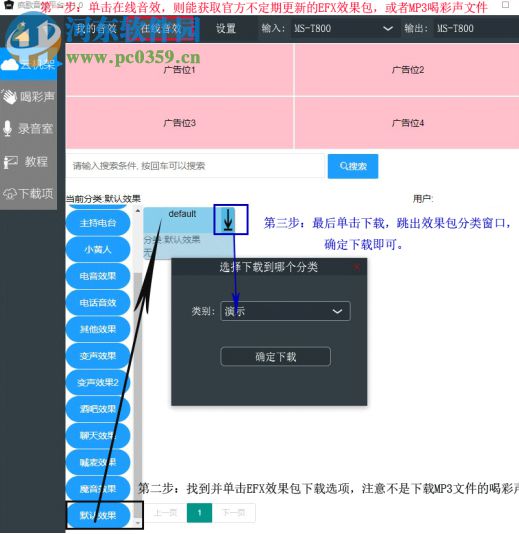Select the 喊麦效果 category
This screenshot has width=519, height=534.
(98, 462)
